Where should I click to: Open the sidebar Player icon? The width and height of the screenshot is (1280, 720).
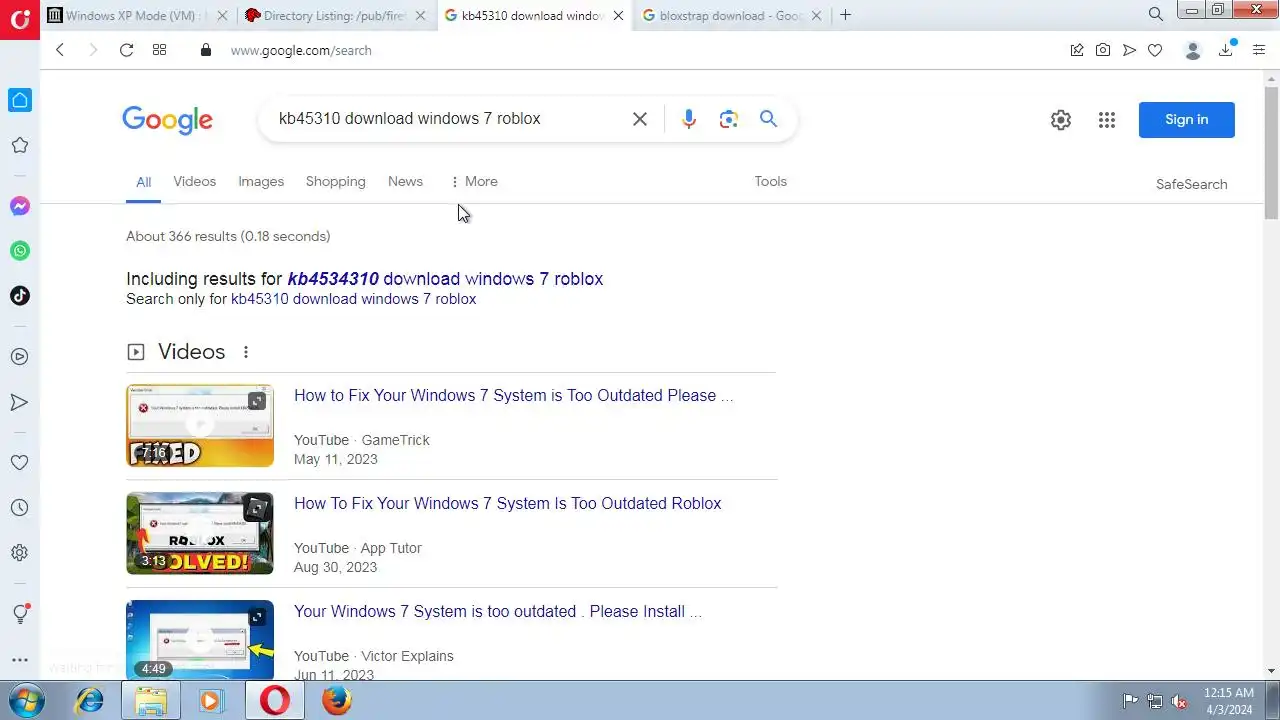click(19, 357)
